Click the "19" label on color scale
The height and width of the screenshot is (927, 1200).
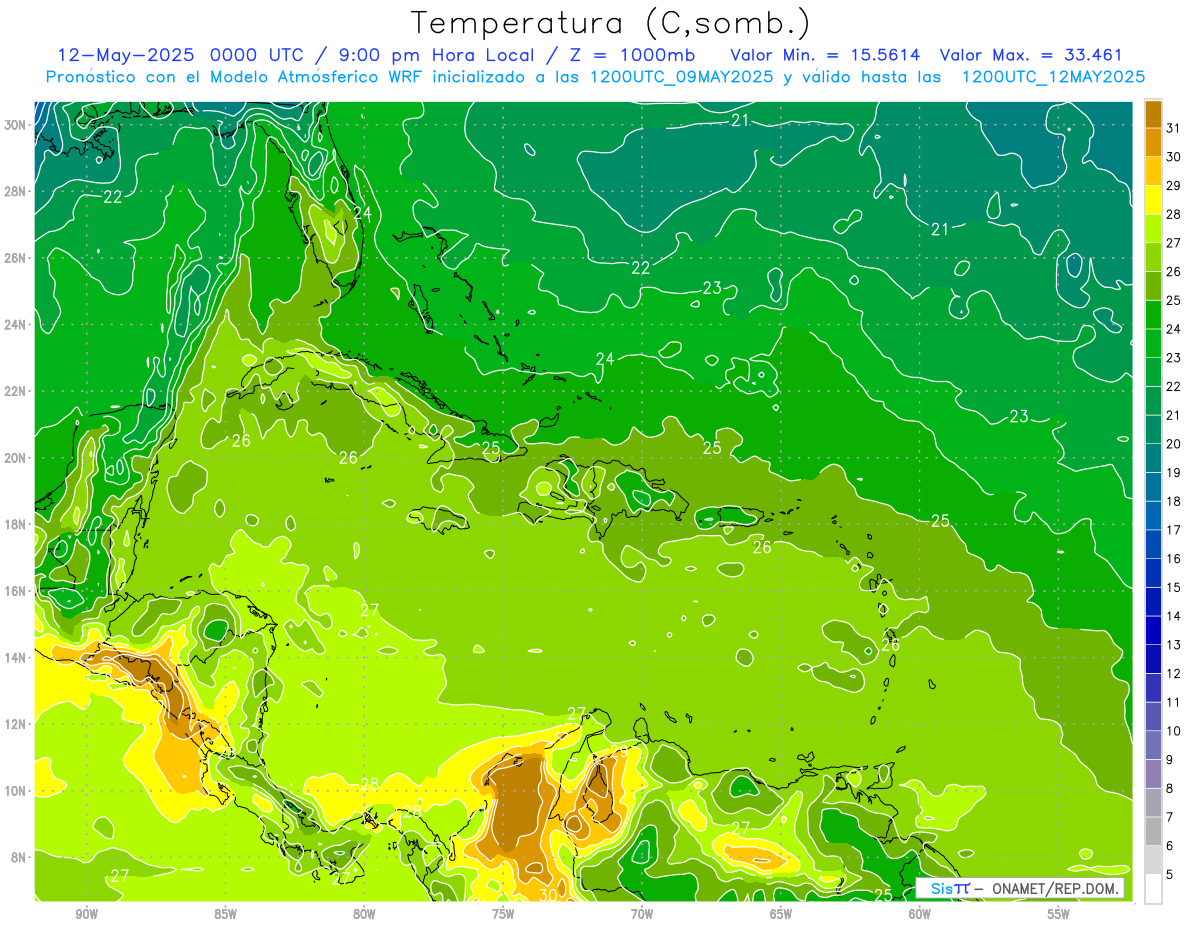pos(1174,472)
